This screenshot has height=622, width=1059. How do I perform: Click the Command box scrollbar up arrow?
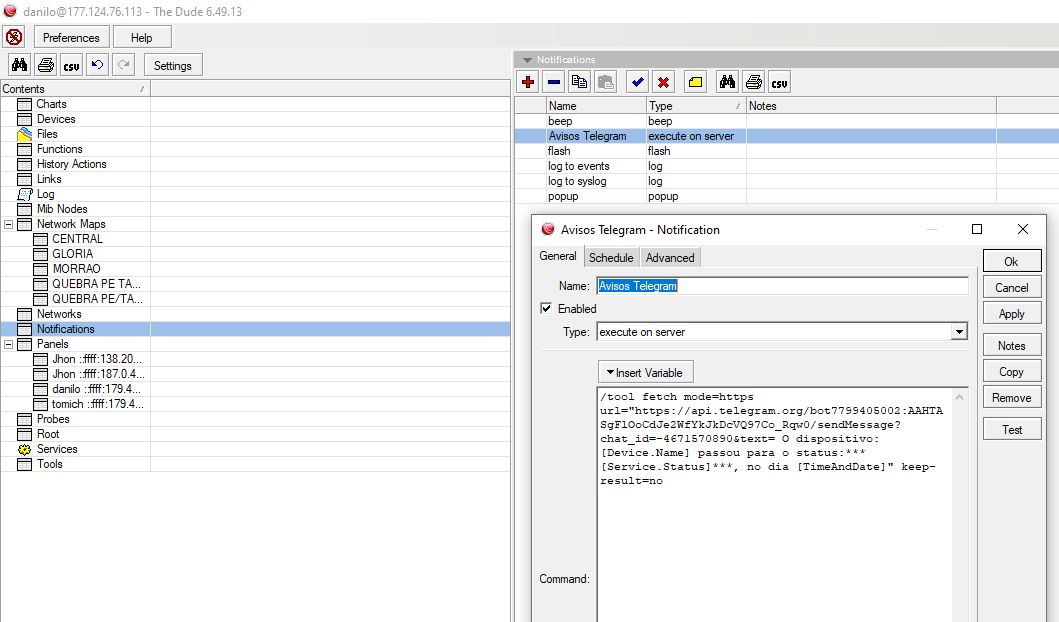click(x=960, y=397)
